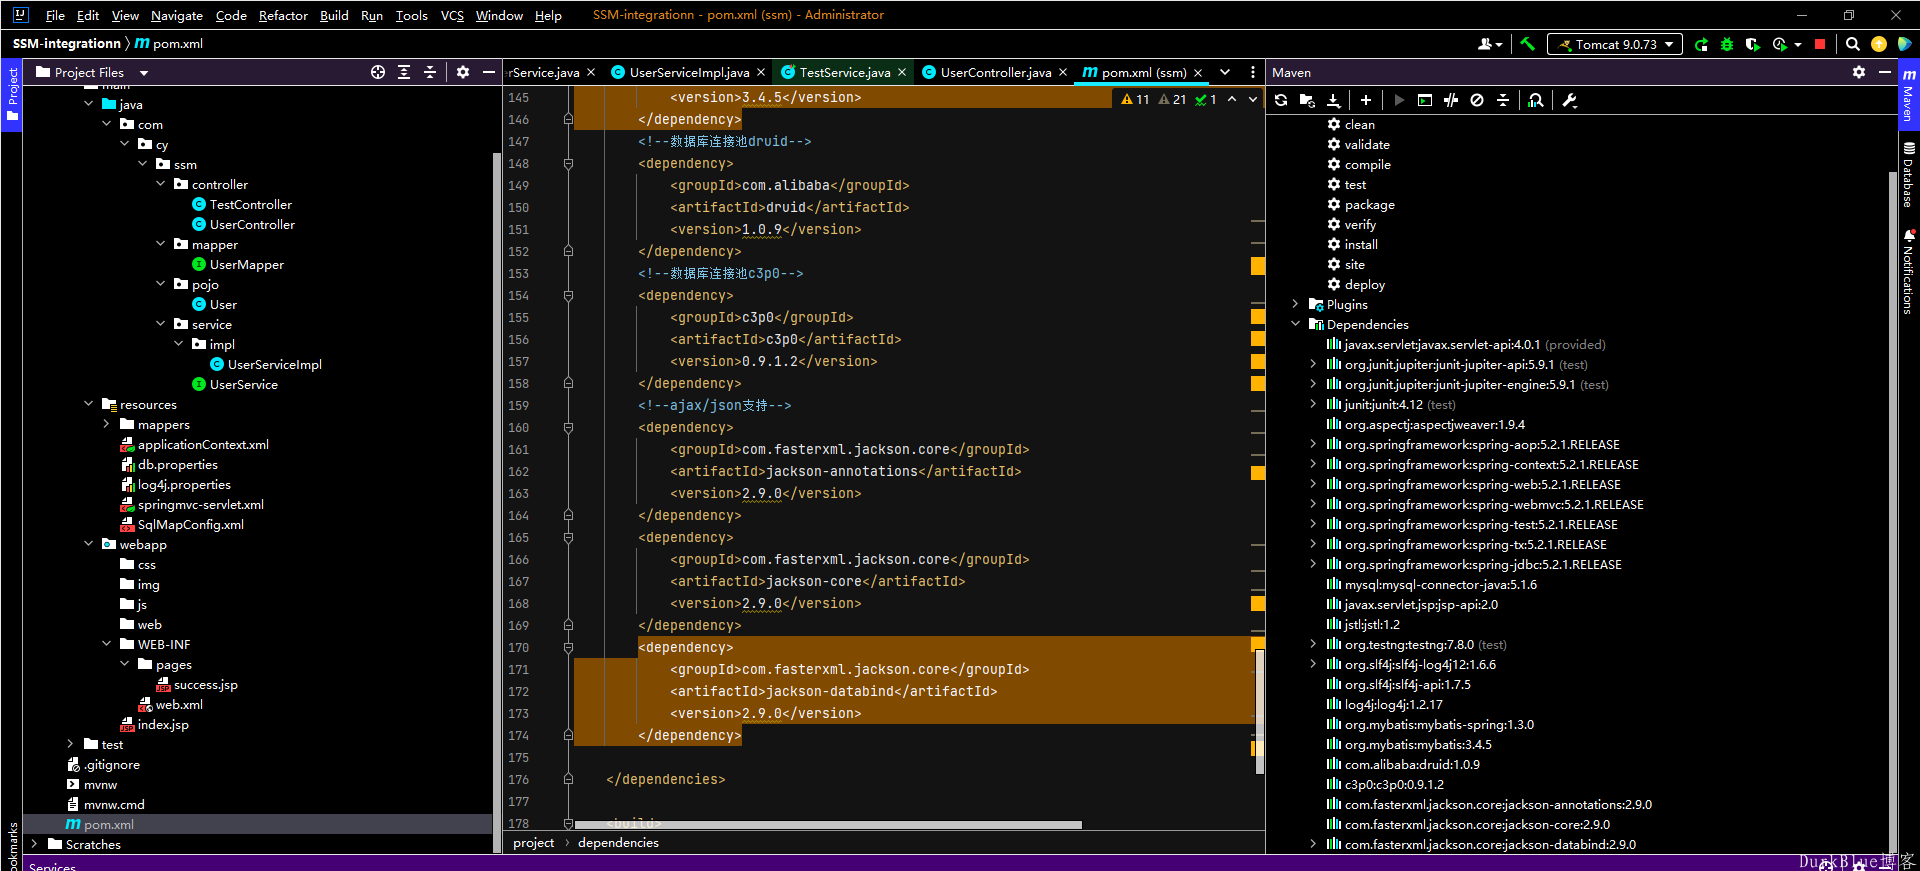Click the green Build hammer icon

click(1527, 44)
